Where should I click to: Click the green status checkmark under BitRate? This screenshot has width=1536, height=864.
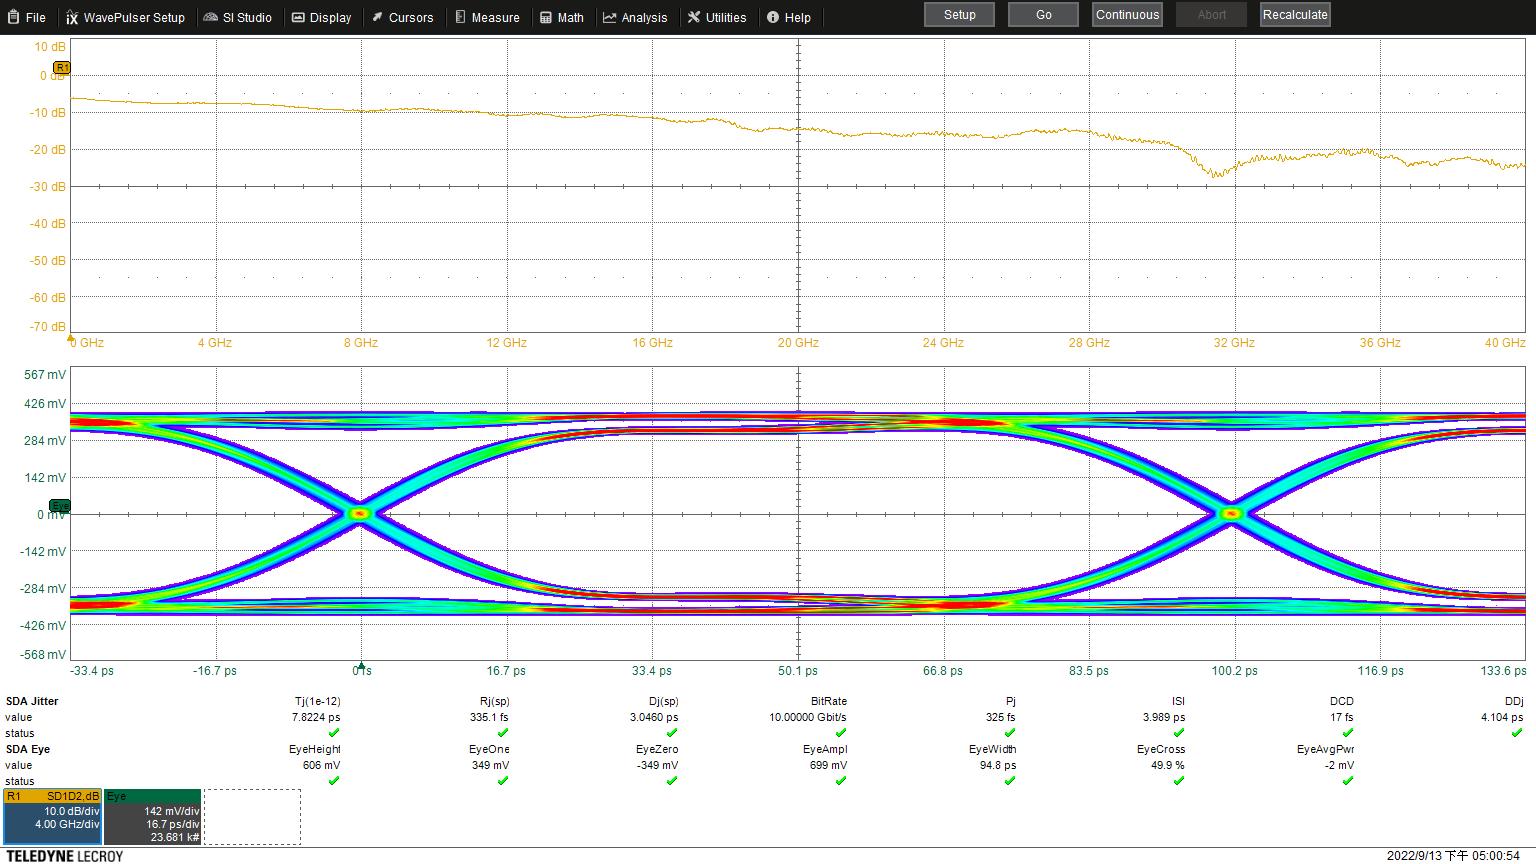click(841, 733)
